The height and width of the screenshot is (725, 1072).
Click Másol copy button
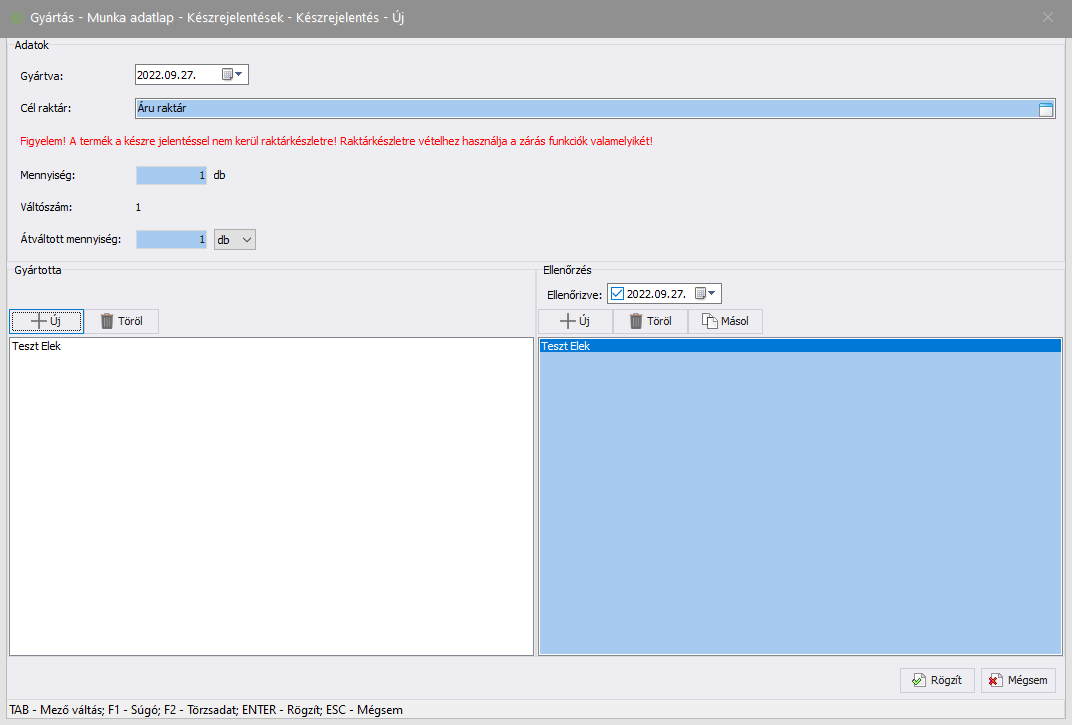pos(725,321)
